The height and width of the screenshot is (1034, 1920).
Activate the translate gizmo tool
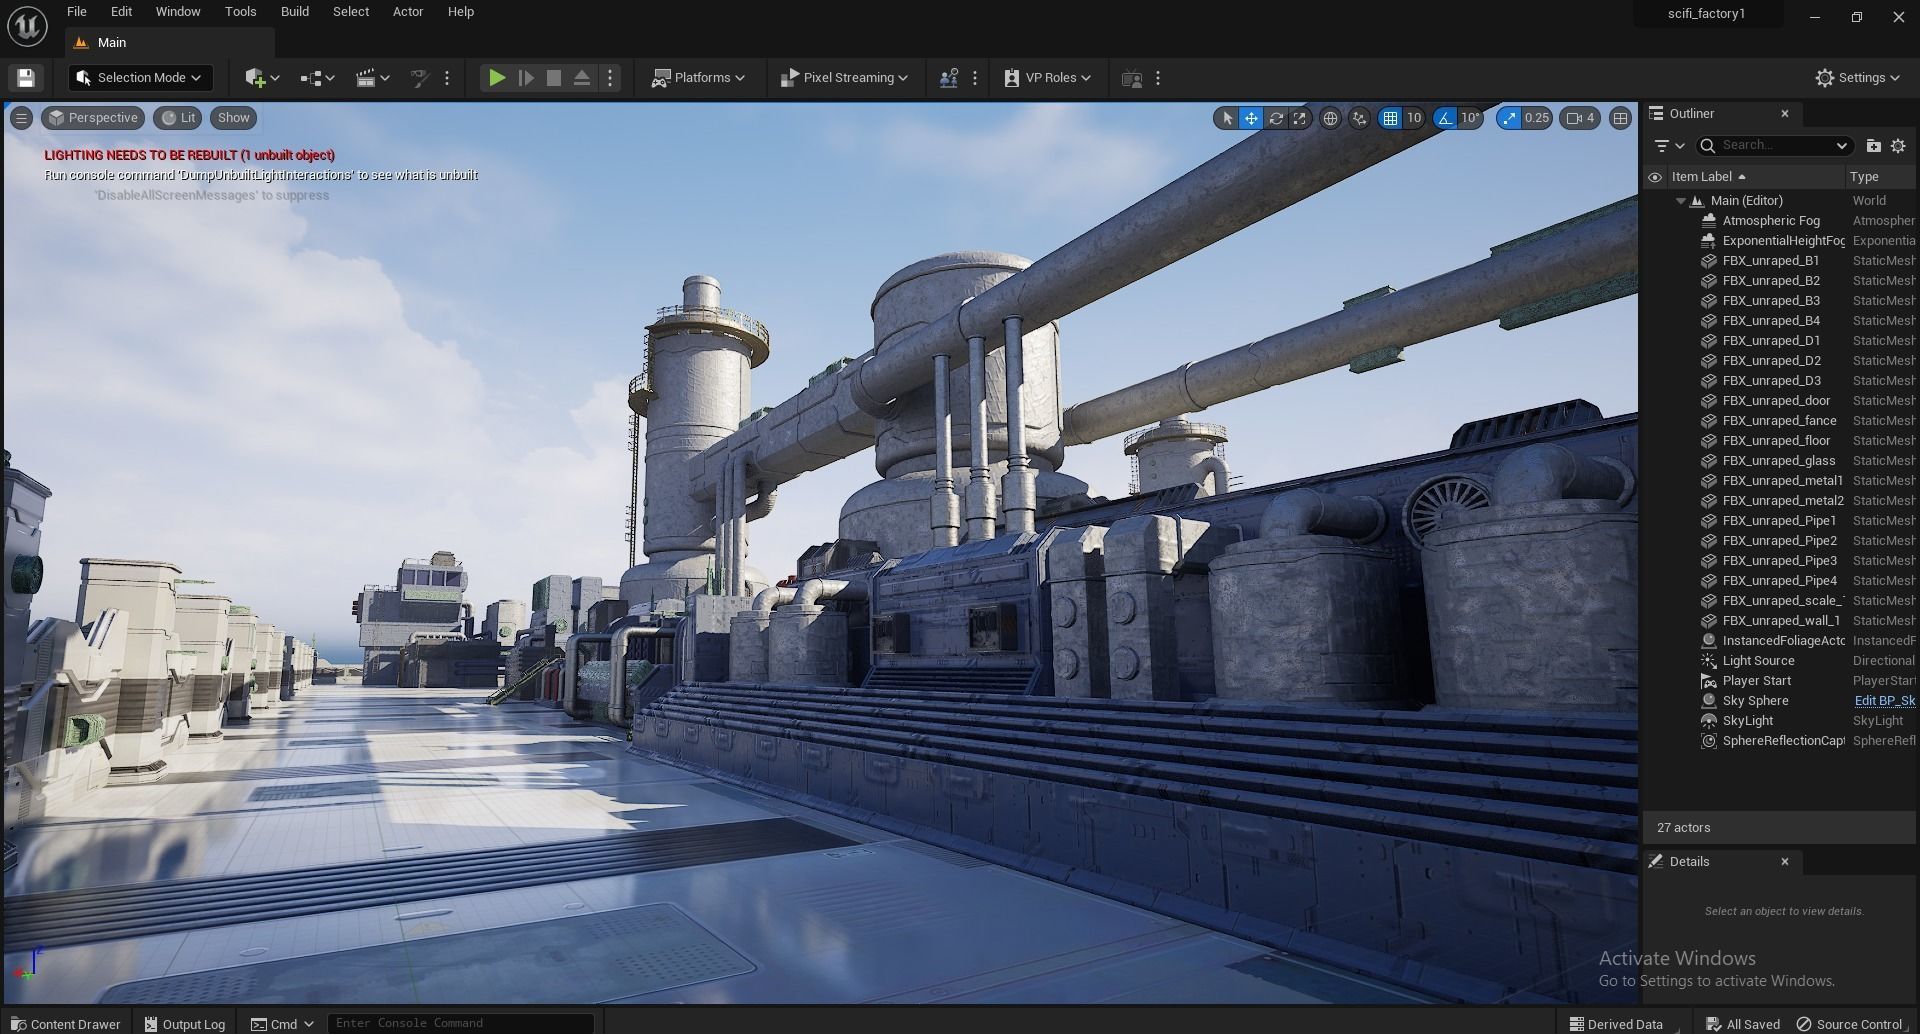click(x=1251, y=118)
